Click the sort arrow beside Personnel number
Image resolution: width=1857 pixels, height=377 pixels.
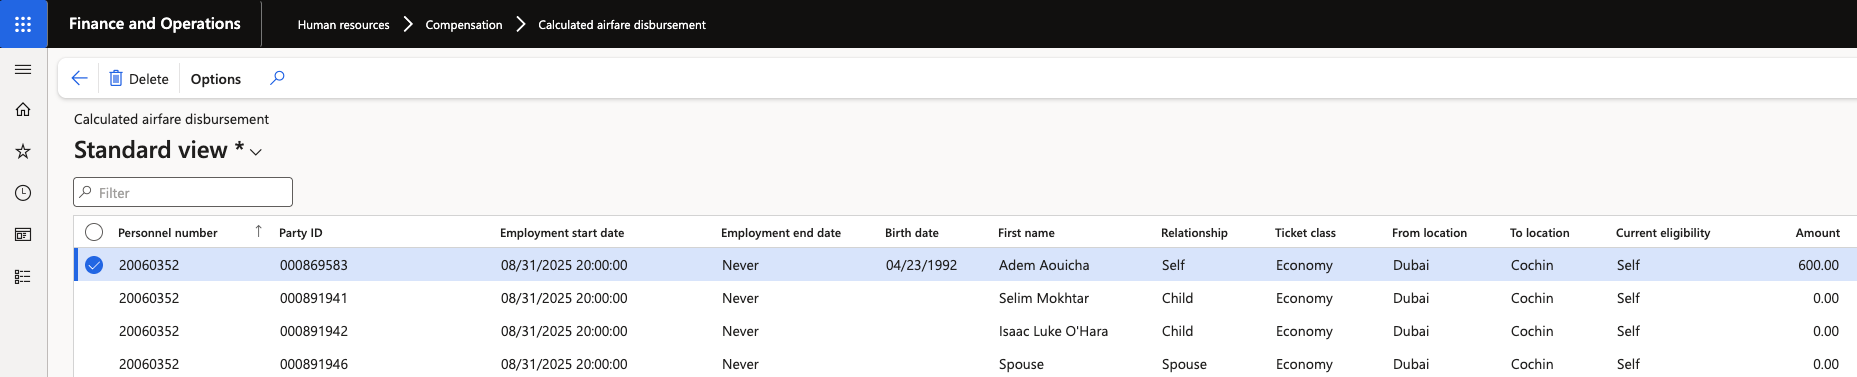[x=258, y=231]
